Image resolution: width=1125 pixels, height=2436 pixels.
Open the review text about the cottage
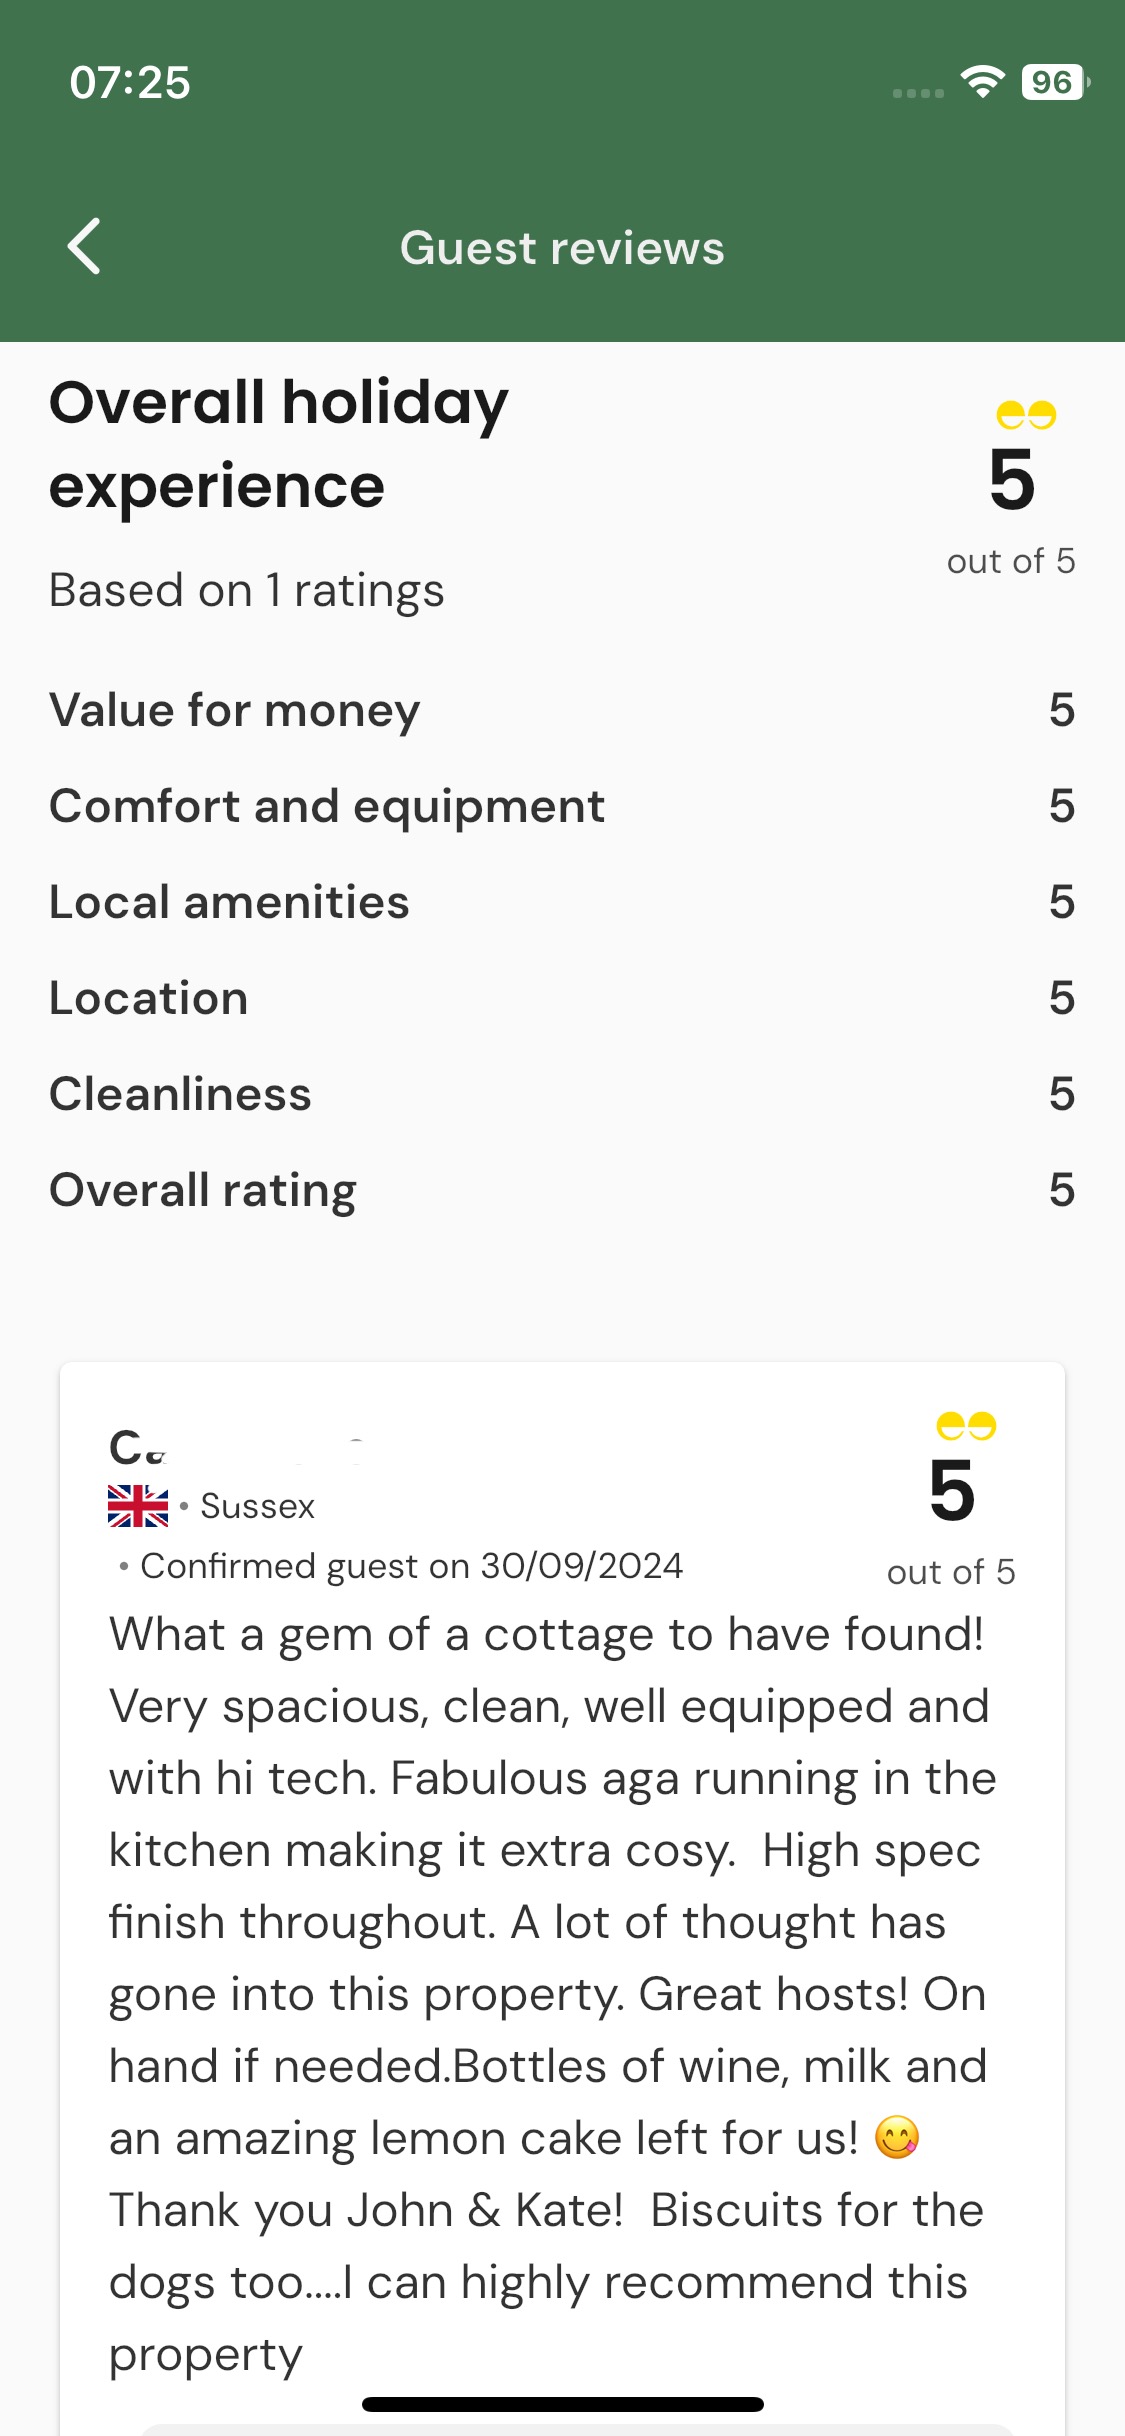coord(548,1994)
